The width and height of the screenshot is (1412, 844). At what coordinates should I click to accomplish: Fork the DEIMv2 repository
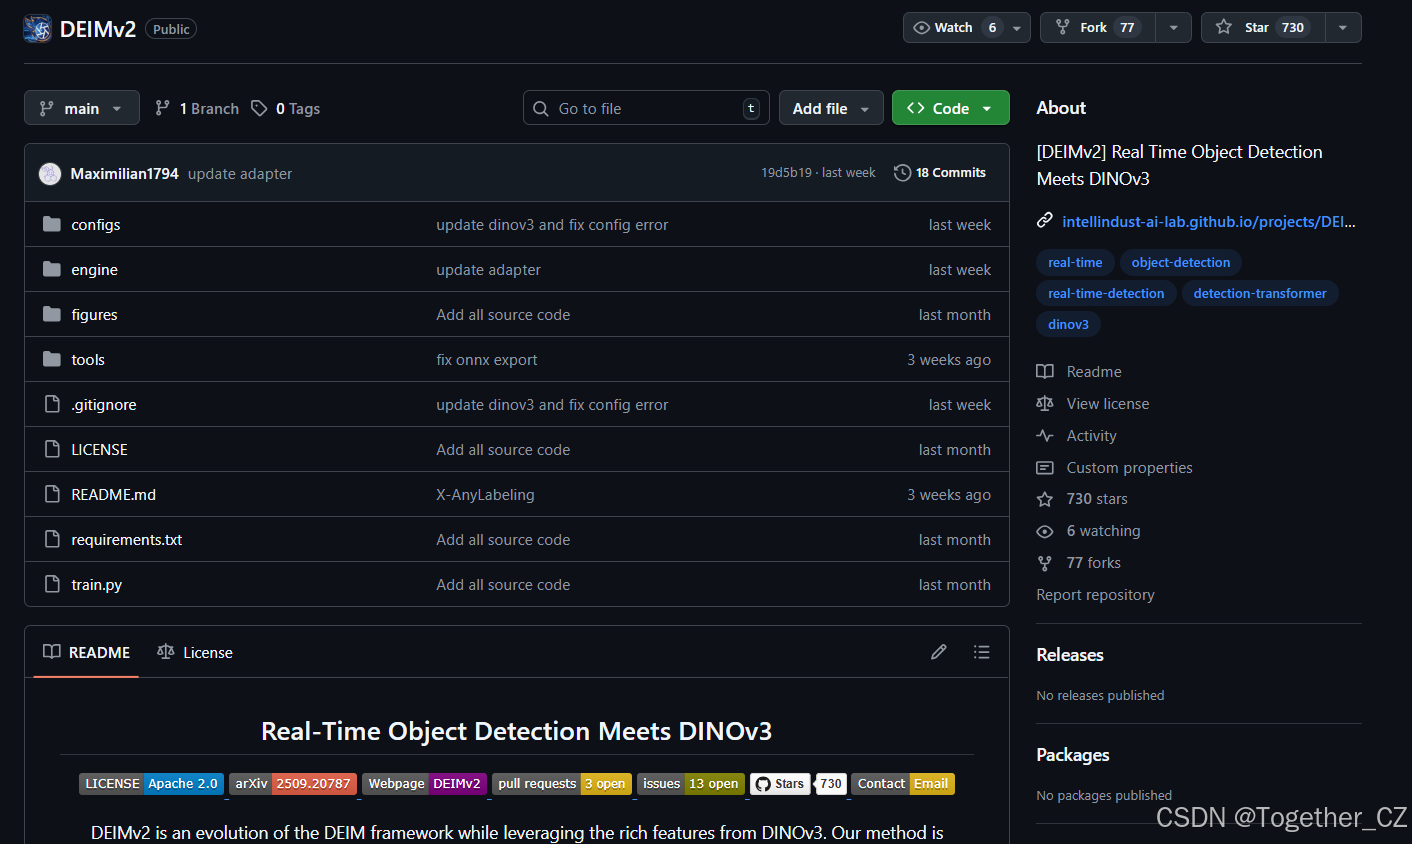tap(1098, 28)
